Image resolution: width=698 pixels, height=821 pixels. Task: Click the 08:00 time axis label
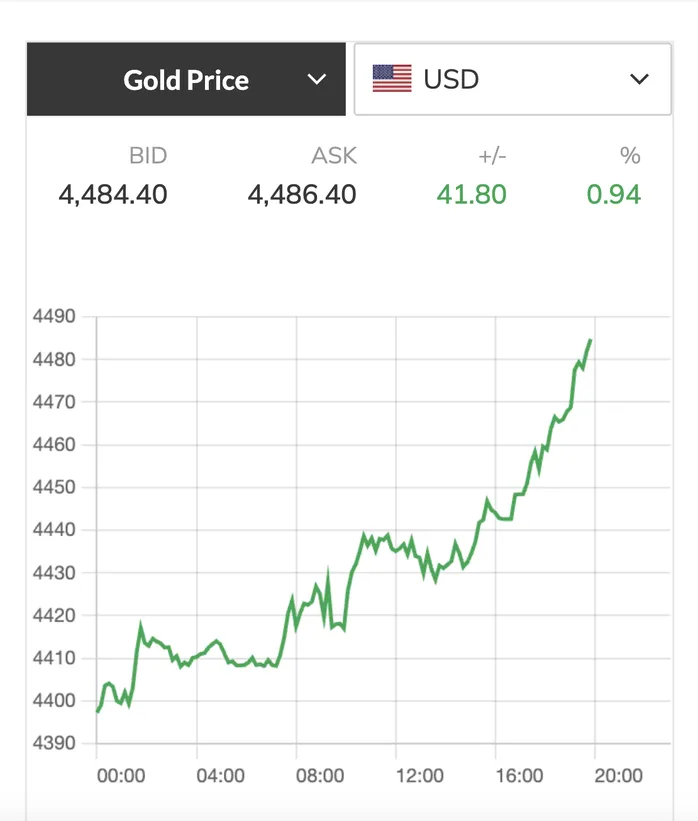click(x=320, y=776)
